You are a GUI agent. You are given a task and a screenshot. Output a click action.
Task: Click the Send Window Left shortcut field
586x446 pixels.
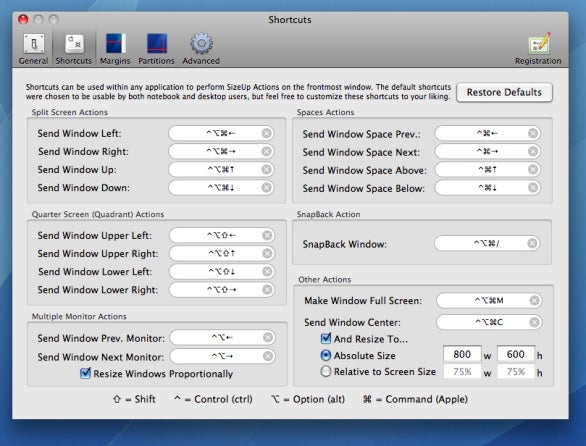click(221, 133)
